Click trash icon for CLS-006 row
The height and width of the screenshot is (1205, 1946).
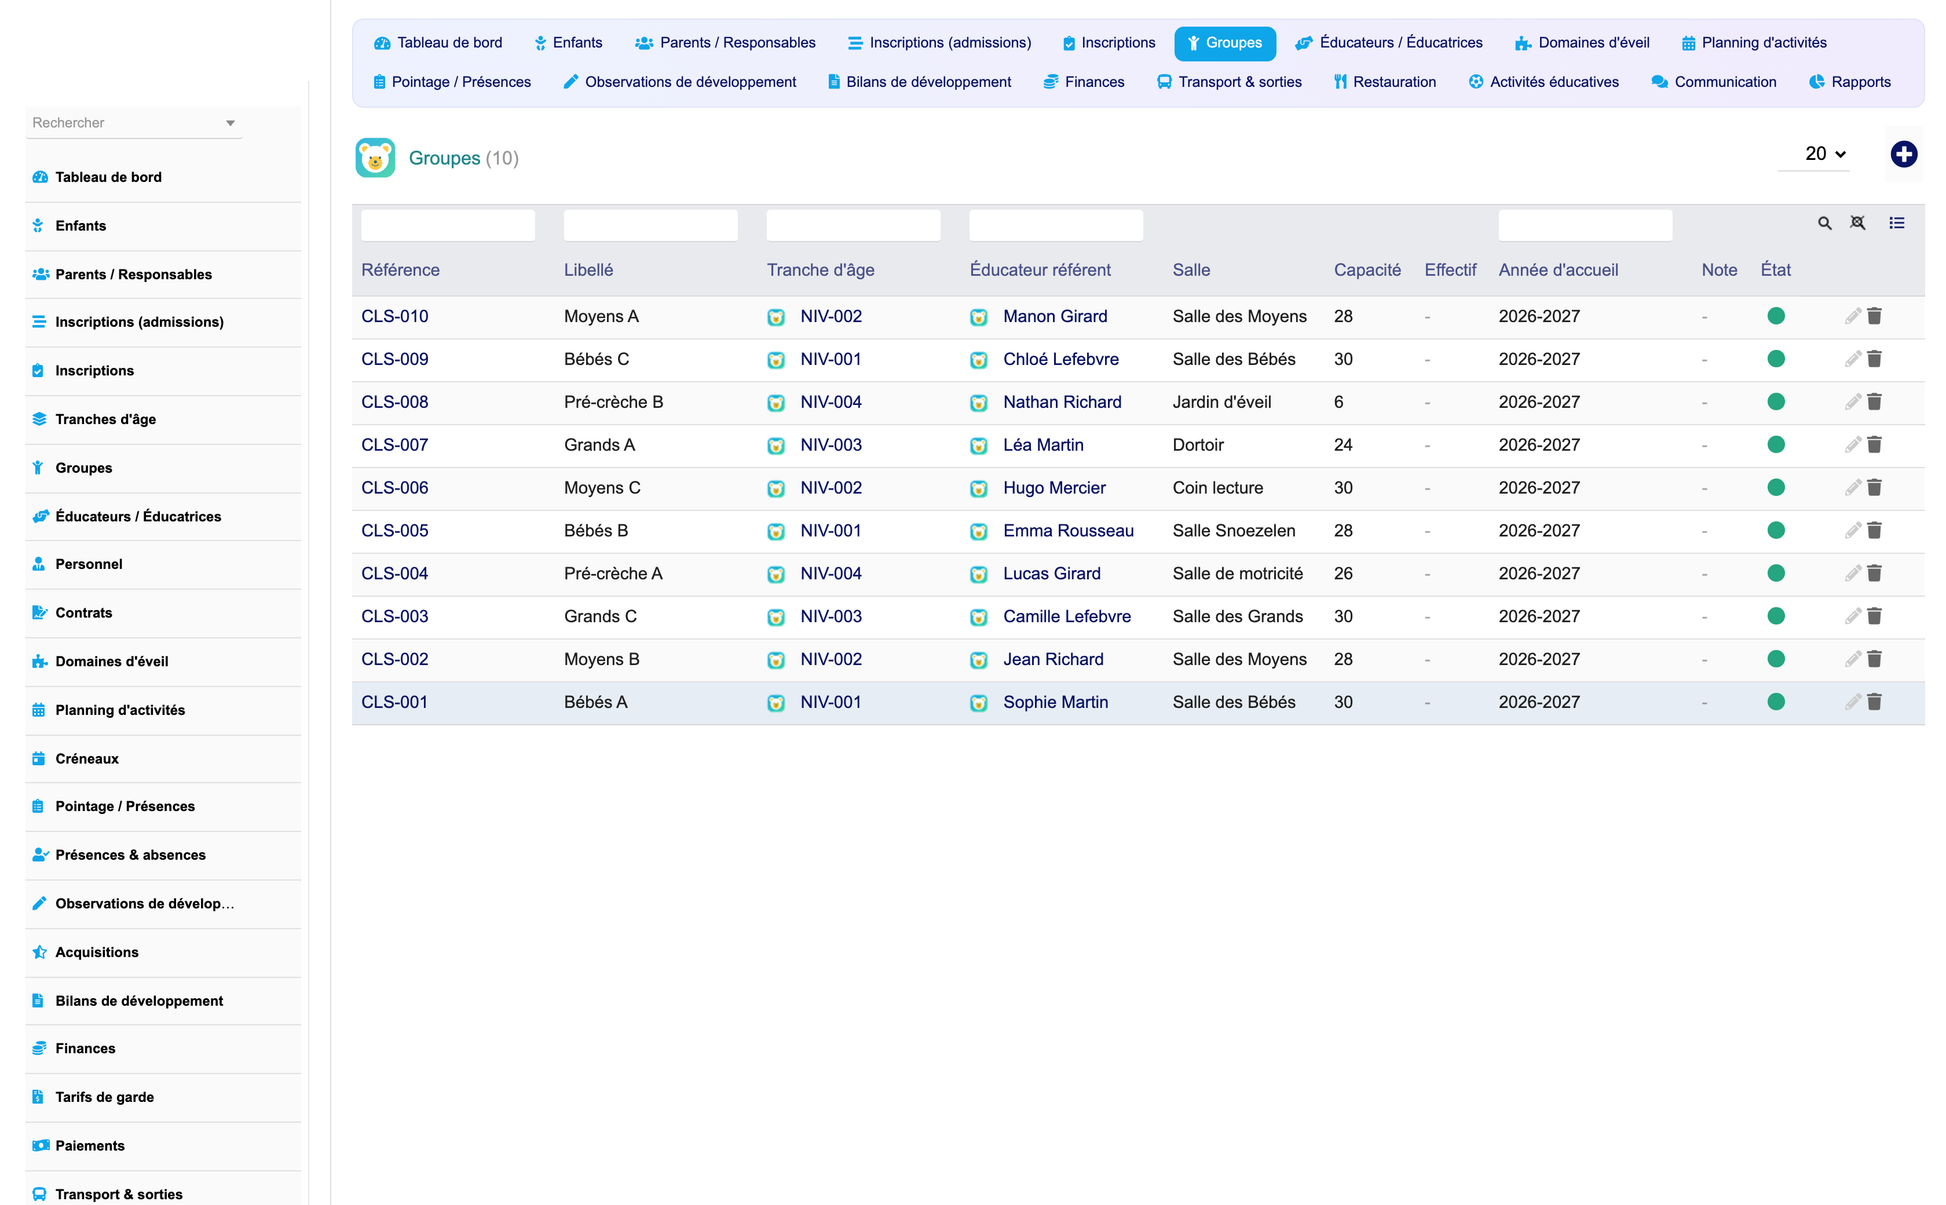[x=1874, y=488]
